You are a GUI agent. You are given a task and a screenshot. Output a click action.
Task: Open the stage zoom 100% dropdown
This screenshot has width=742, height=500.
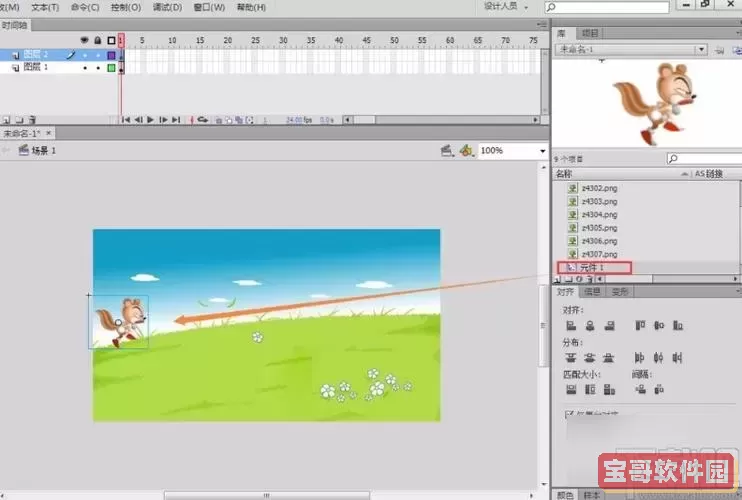pos(543,151)
